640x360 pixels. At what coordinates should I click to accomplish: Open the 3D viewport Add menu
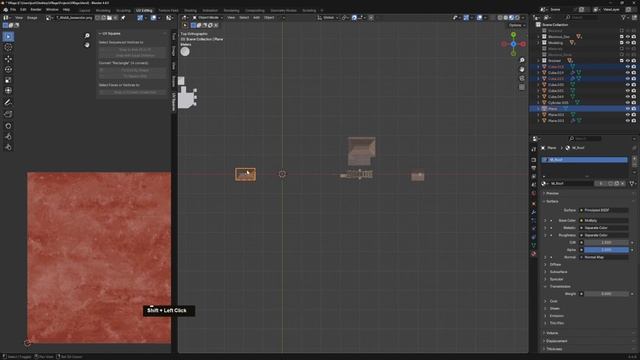point(256,18)
